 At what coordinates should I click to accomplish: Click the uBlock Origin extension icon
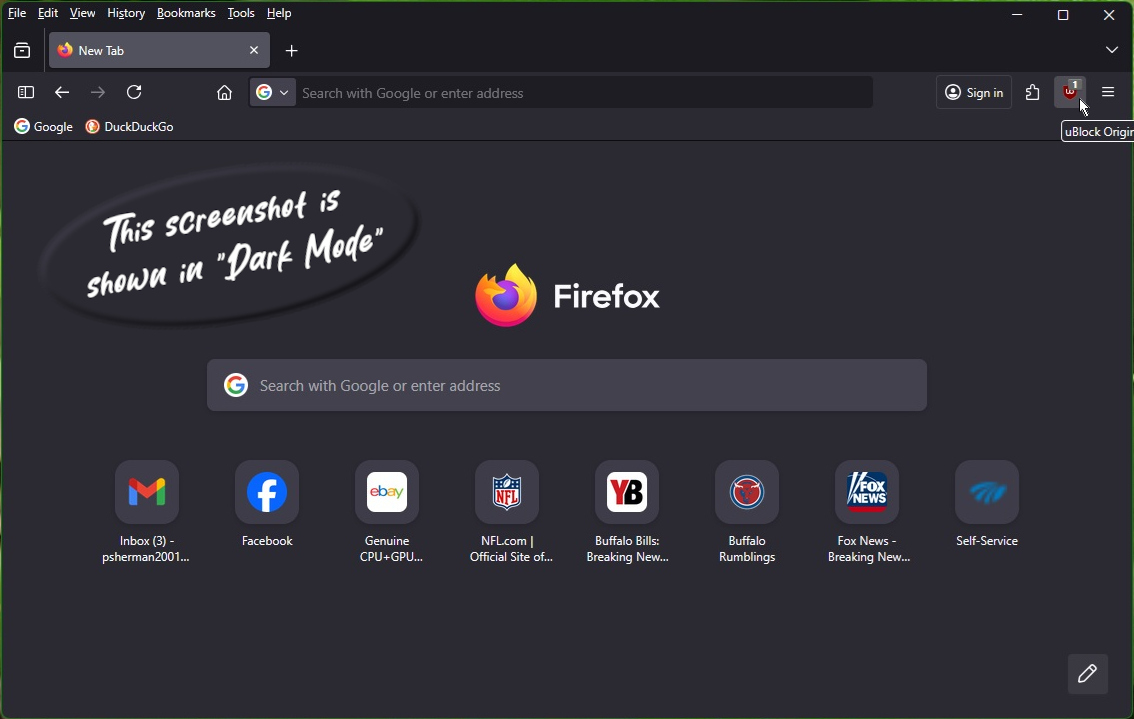coord(1071,92)
